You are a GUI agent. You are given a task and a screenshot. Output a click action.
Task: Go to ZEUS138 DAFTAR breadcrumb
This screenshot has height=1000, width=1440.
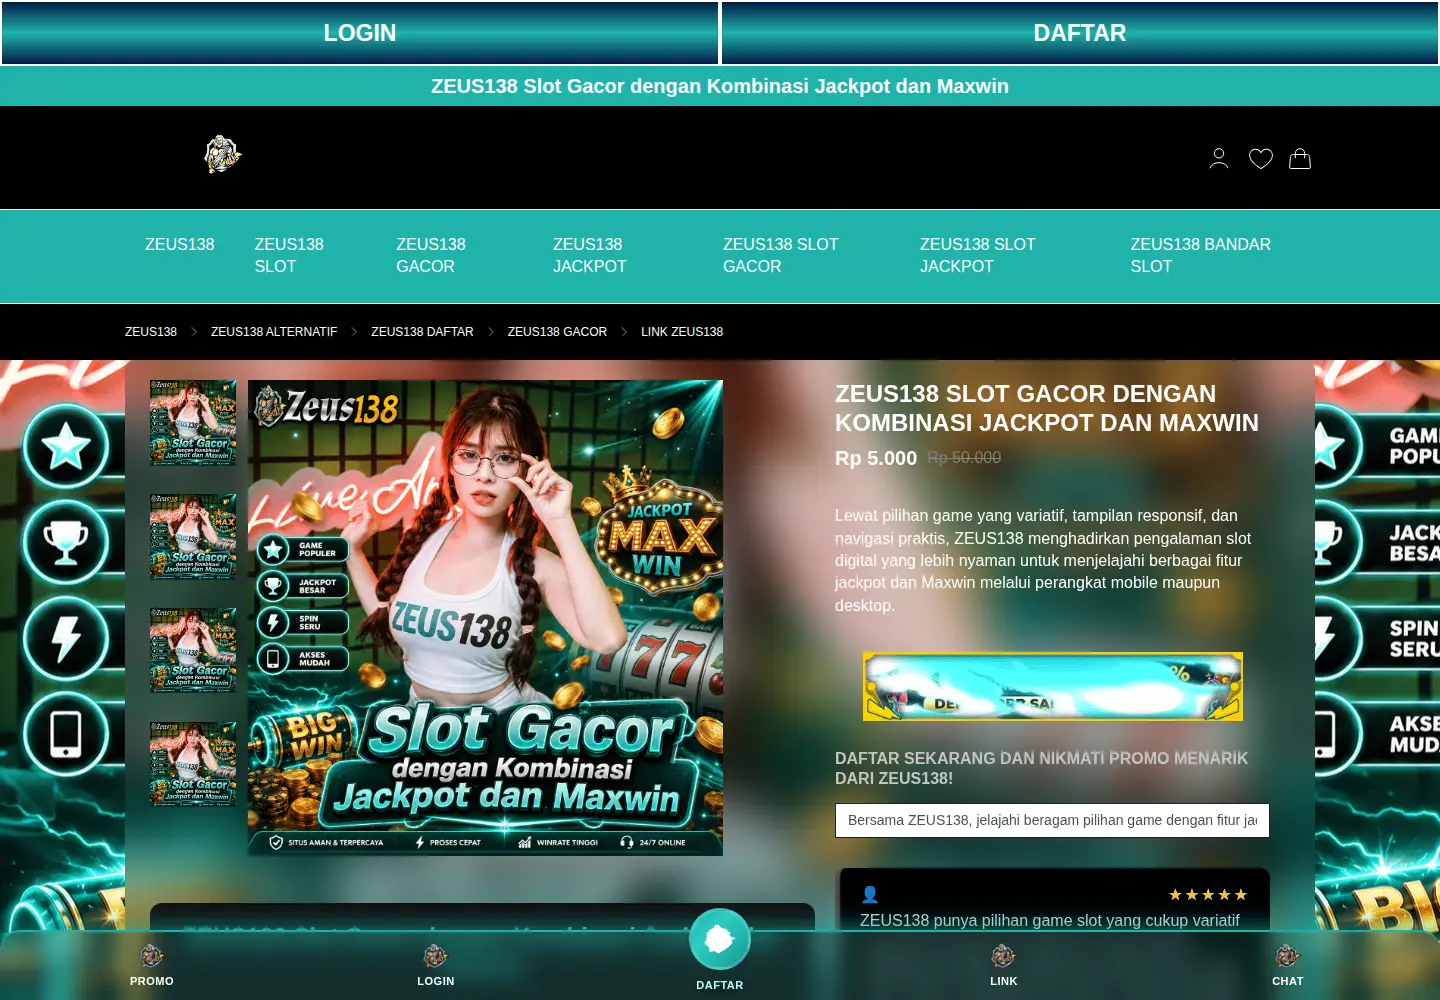(x=422, y=331)
